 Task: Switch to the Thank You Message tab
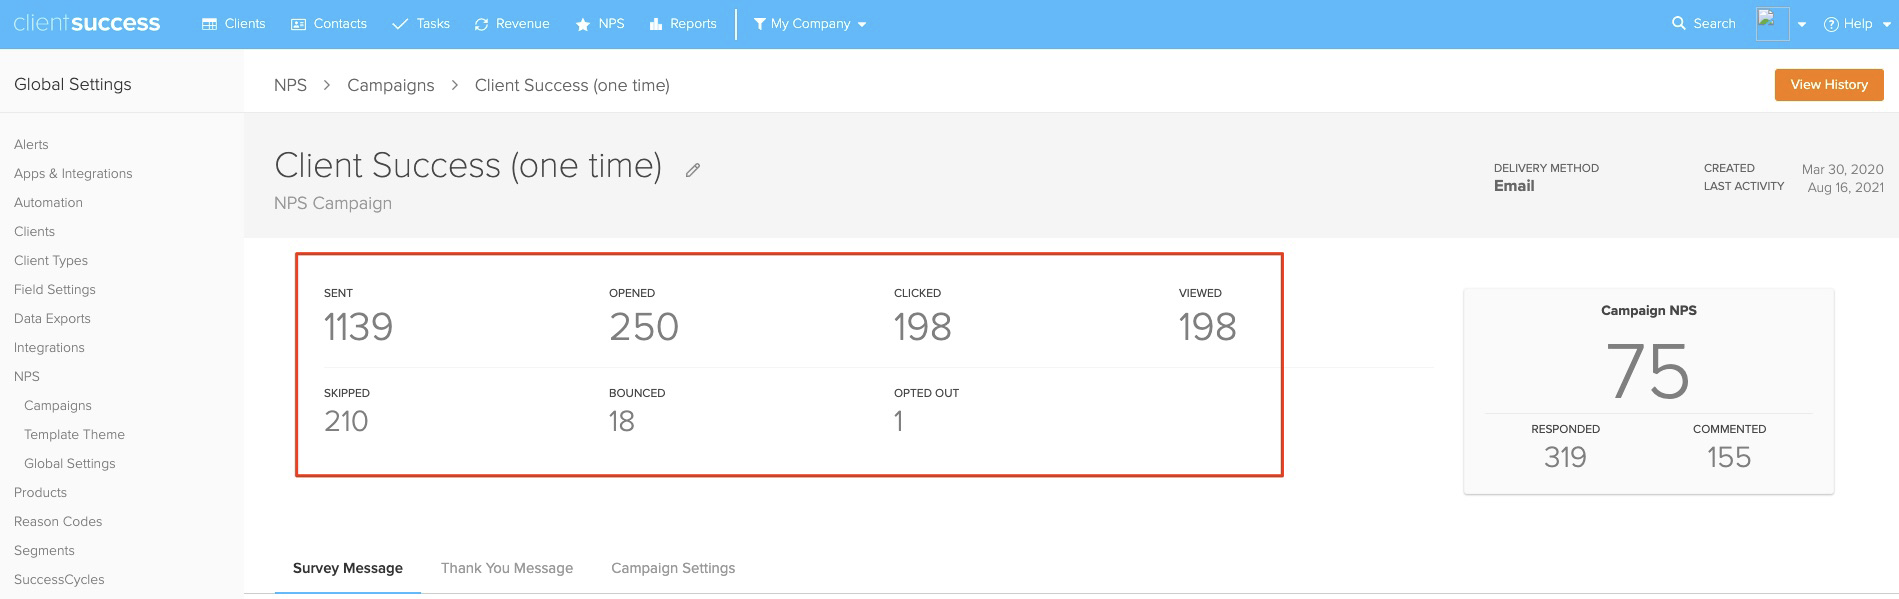pyautogui.click(x=507, y=568)
